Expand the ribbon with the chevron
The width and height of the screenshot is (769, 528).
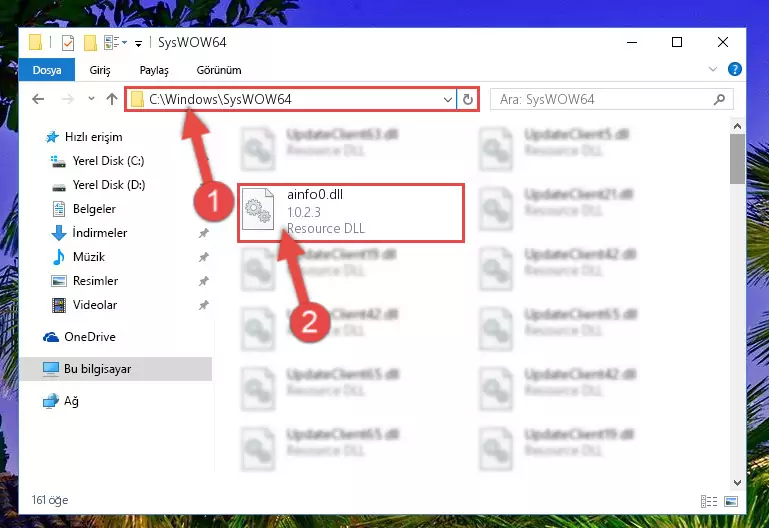click(713, 70)
